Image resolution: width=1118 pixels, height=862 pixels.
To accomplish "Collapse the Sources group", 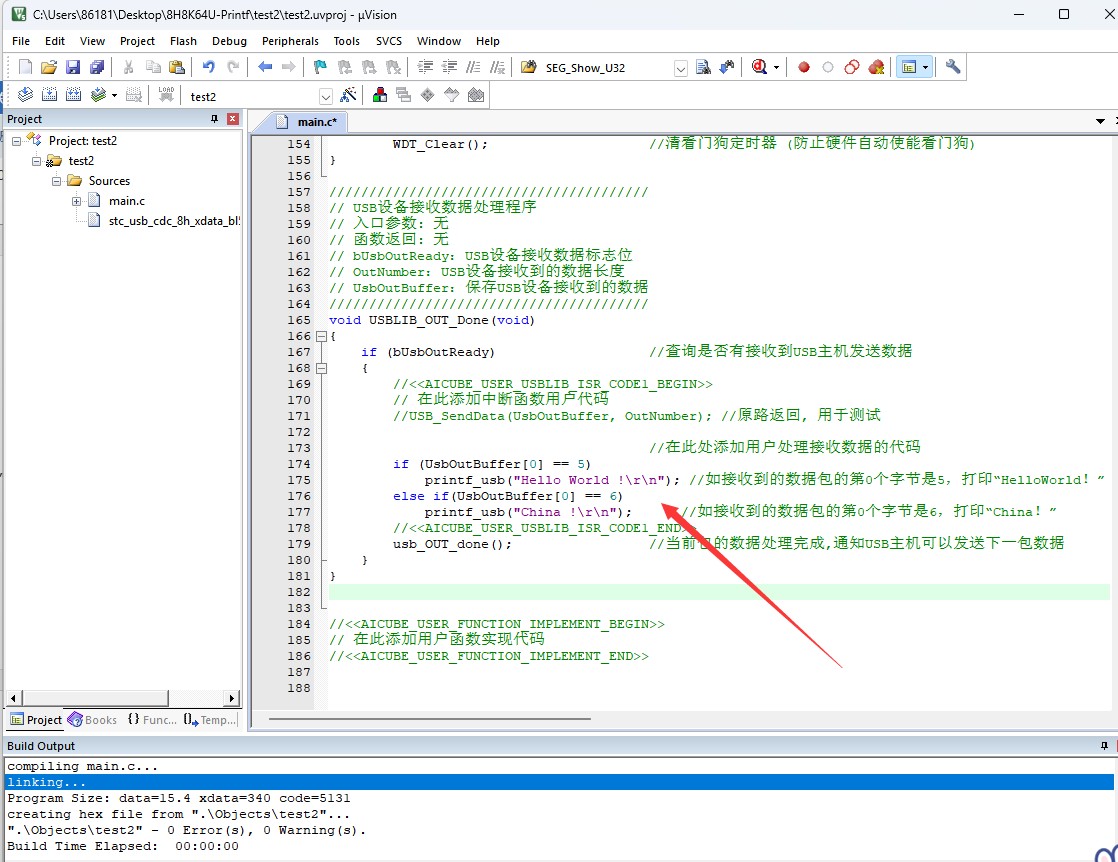I will click(x=56, y=181).
